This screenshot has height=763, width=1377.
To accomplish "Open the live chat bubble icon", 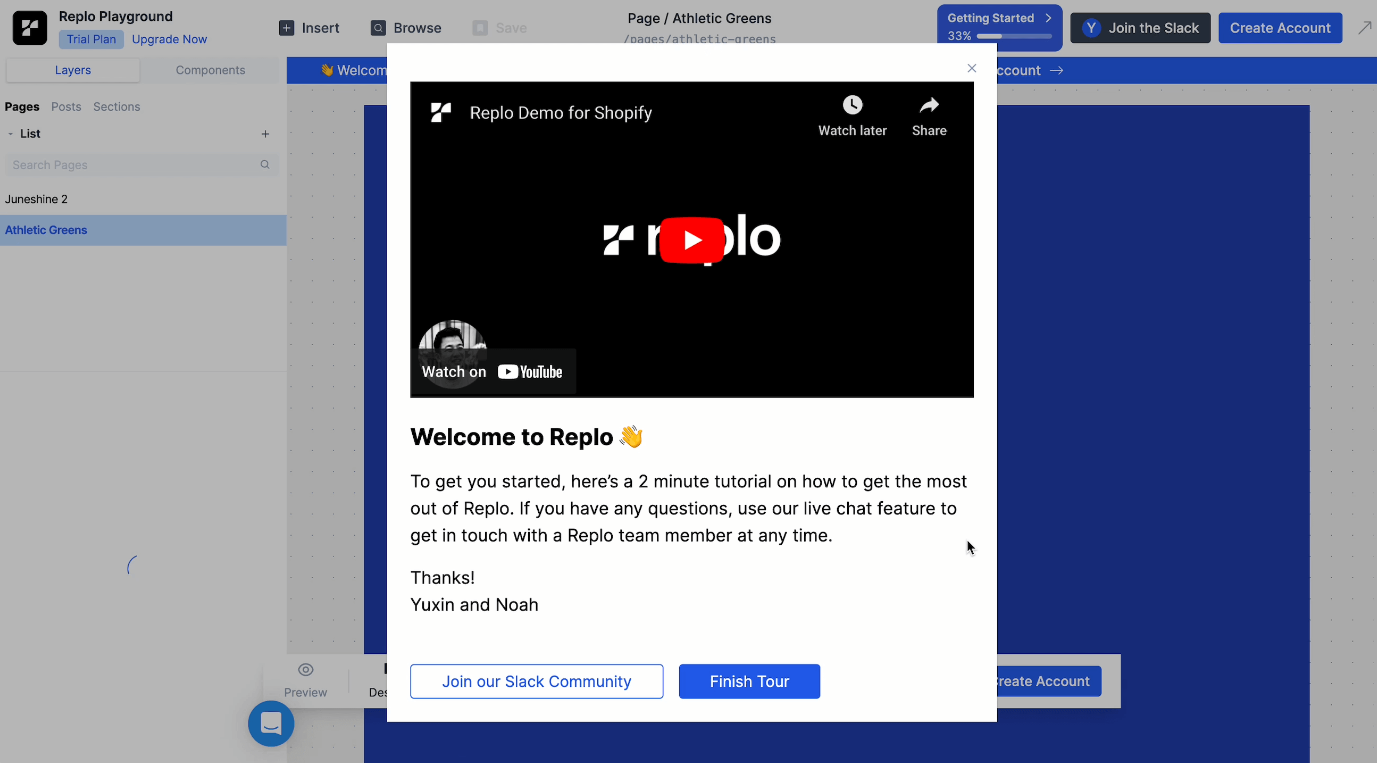I will coord(271,724).
